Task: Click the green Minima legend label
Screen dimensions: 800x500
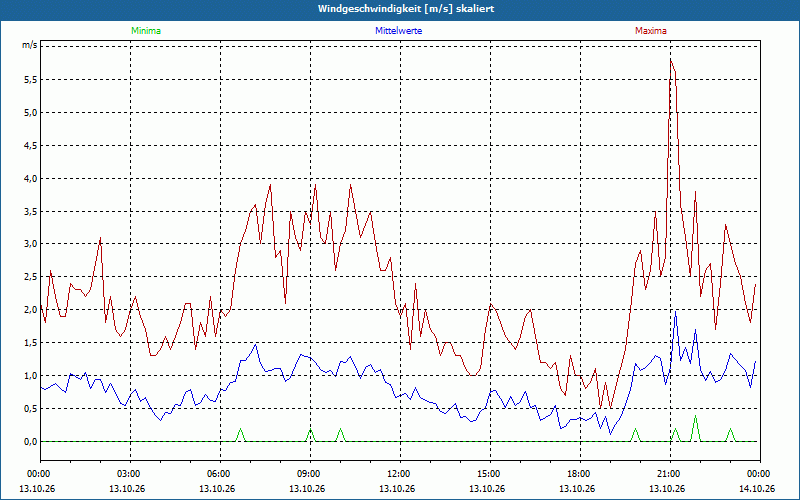Action: point(146,31)
